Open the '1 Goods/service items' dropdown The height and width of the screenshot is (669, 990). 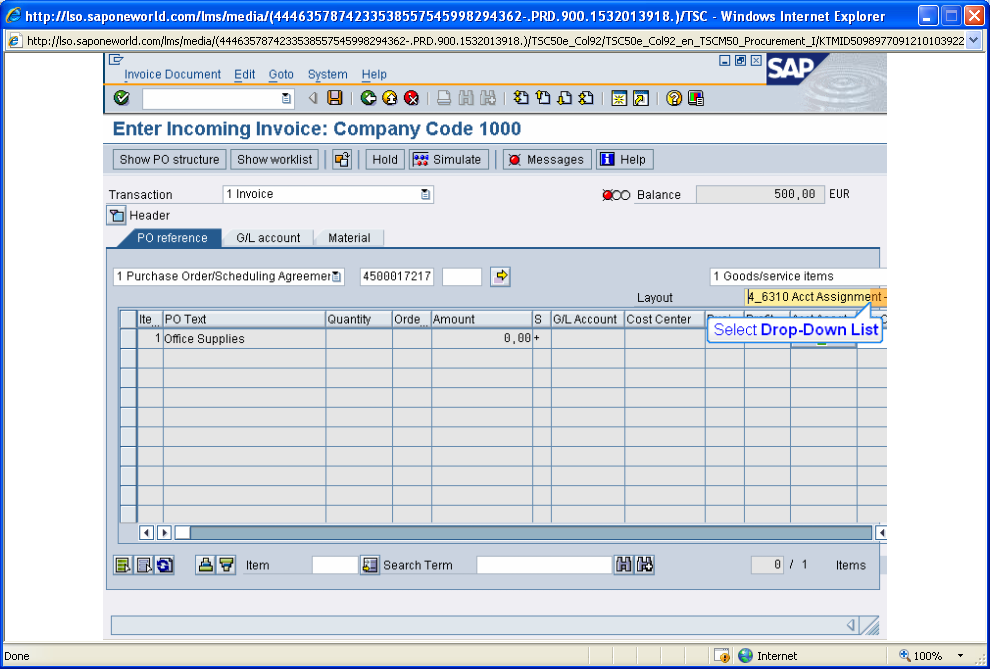[798, 276]
